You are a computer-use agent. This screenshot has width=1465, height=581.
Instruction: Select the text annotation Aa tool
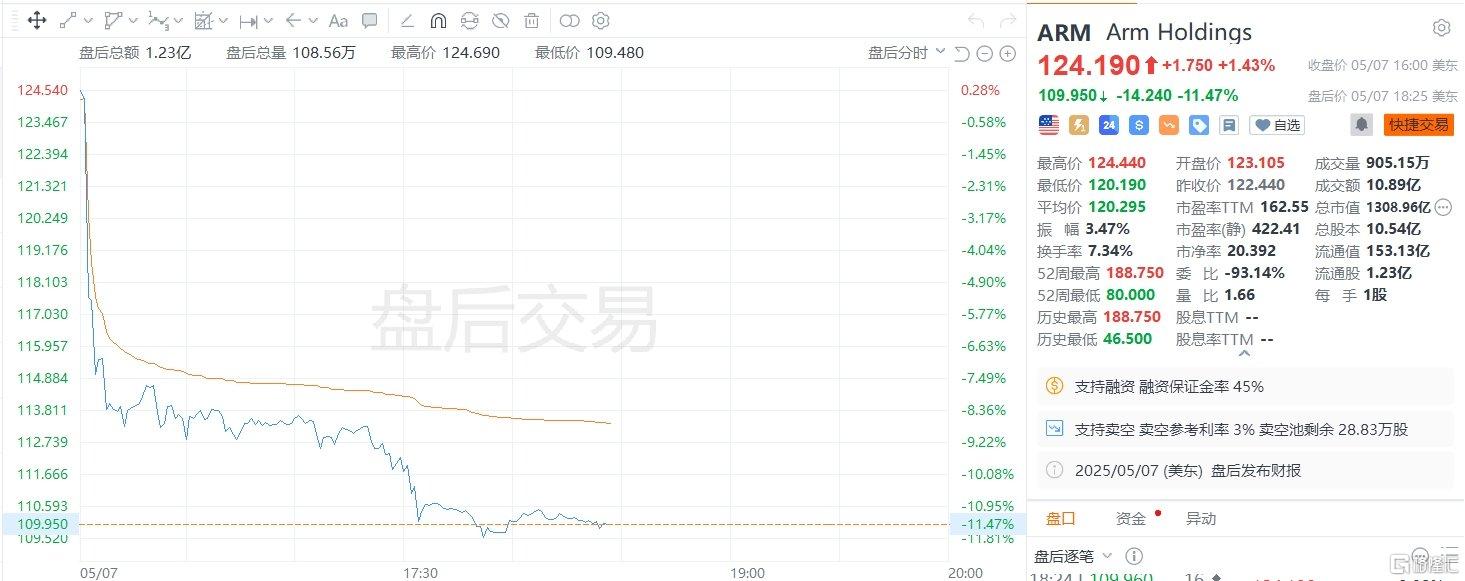[339, 20]
